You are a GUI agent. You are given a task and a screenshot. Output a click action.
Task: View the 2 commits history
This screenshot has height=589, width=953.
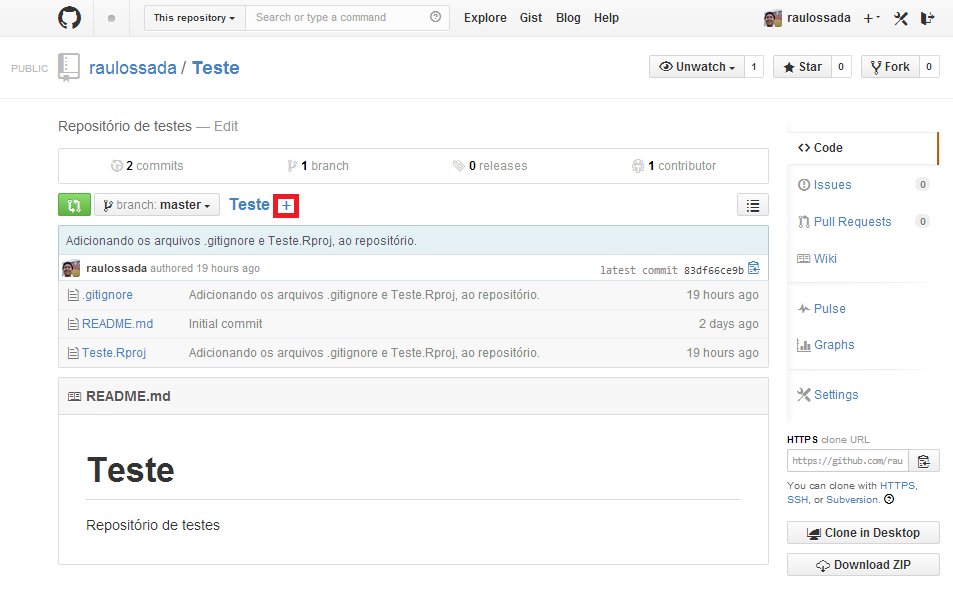tap(147, 165)
